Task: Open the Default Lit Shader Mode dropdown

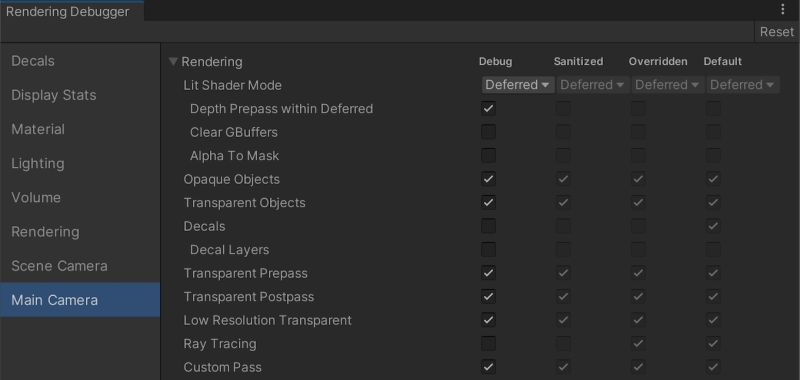Action: point(743,85)
